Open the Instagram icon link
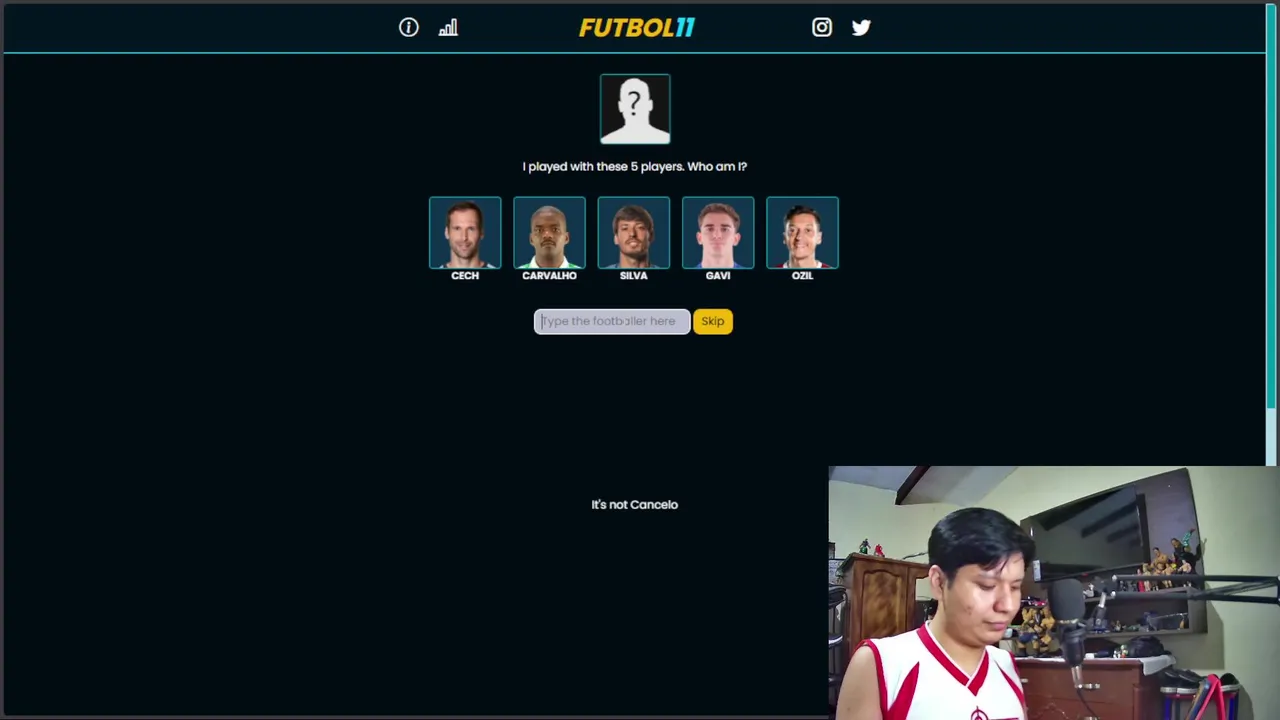Image resolution: width=1280 pixels, height=720 pixels. pyautogui.click(x=822, y=28)
